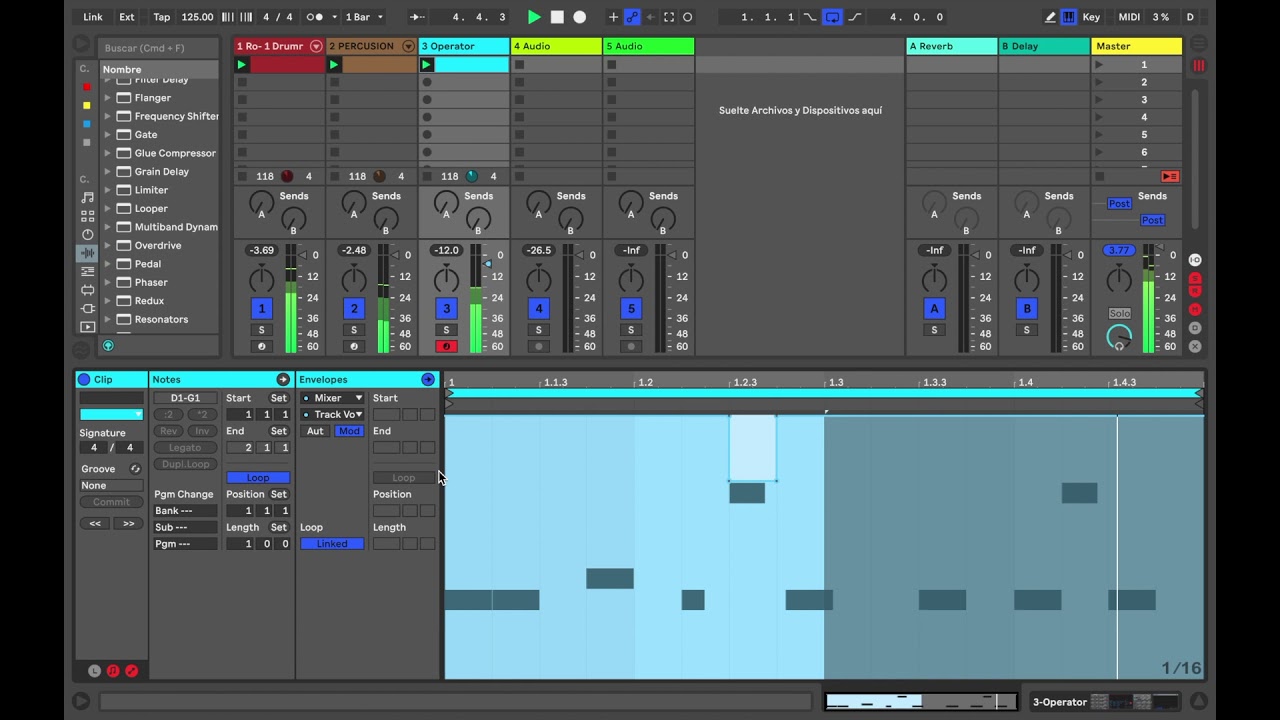Screen dimensions: 1280x720
Task: Select the 4 Audio track header
Action: coord(556,46)
